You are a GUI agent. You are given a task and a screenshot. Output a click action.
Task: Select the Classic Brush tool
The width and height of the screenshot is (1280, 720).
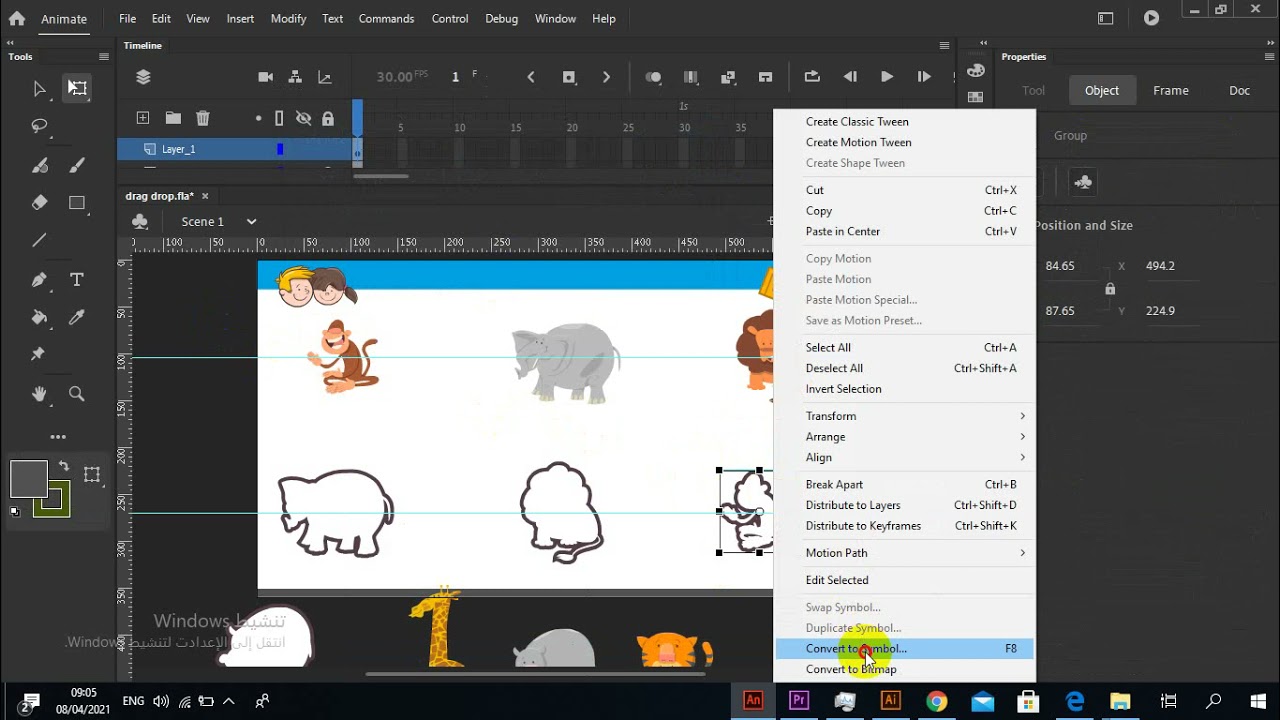[x=77, y=165]
